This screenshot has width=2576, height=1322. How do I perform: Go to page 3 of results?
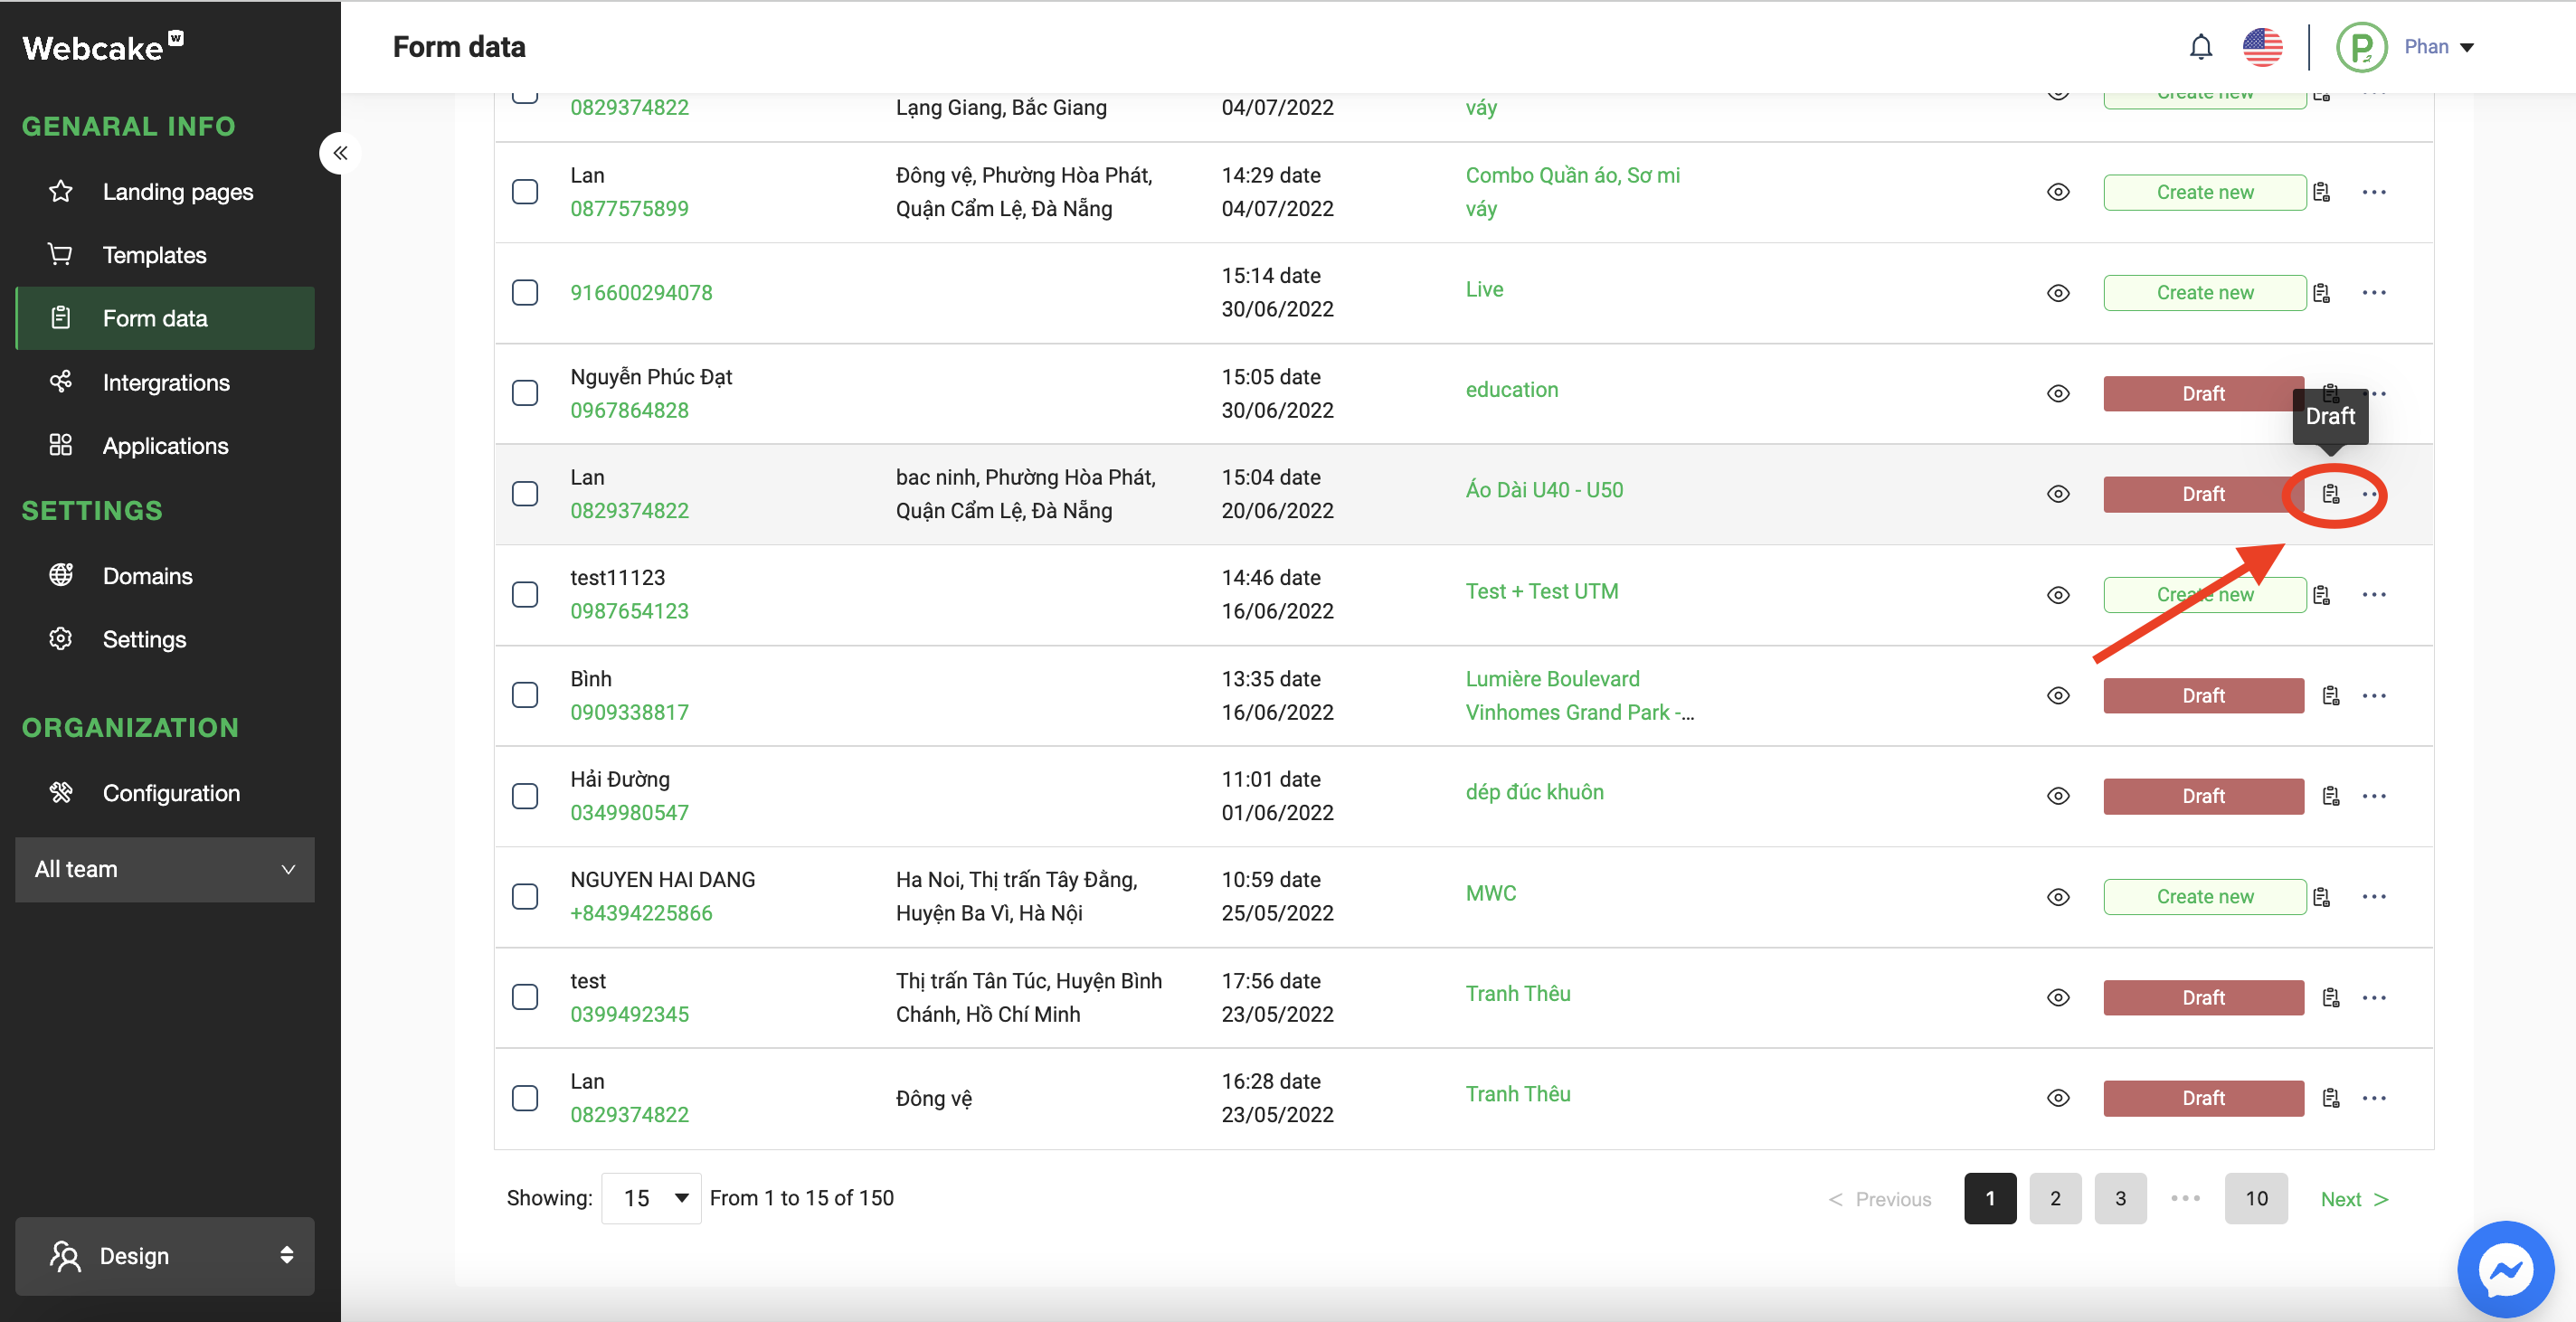[x=2120, y=1198]
